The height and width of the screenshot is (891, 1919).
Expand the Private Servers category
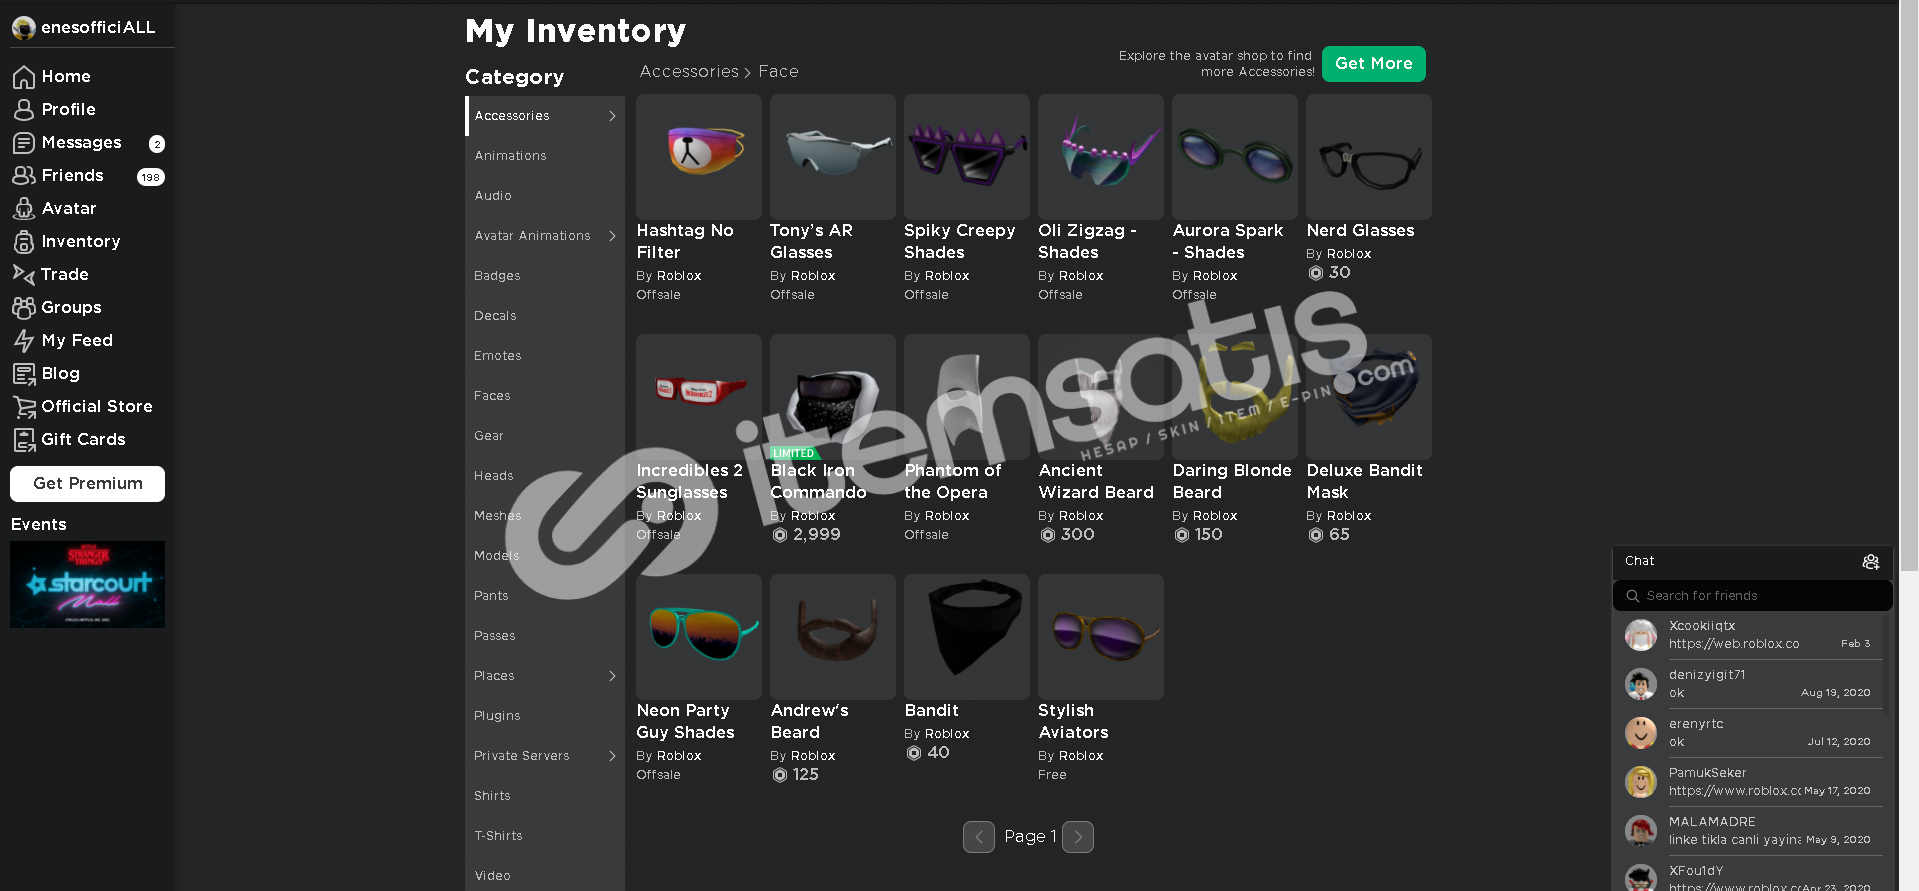(545, 756)
